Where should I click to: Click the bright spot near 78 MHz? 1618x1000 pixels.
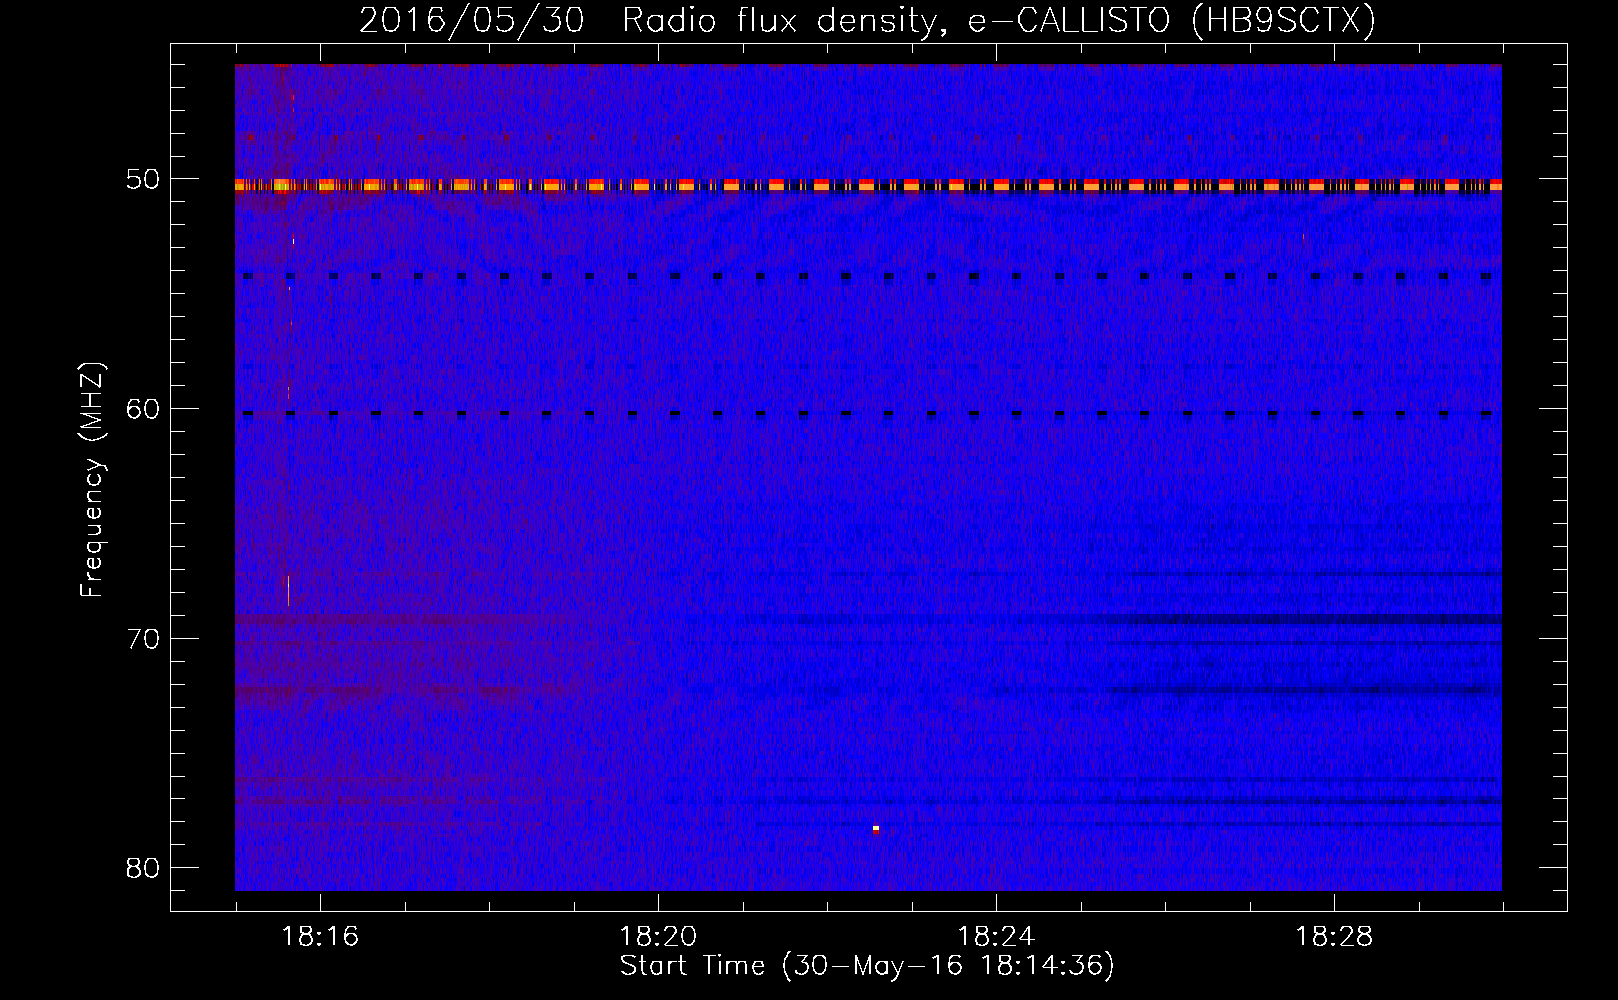[x=876, y=829]
